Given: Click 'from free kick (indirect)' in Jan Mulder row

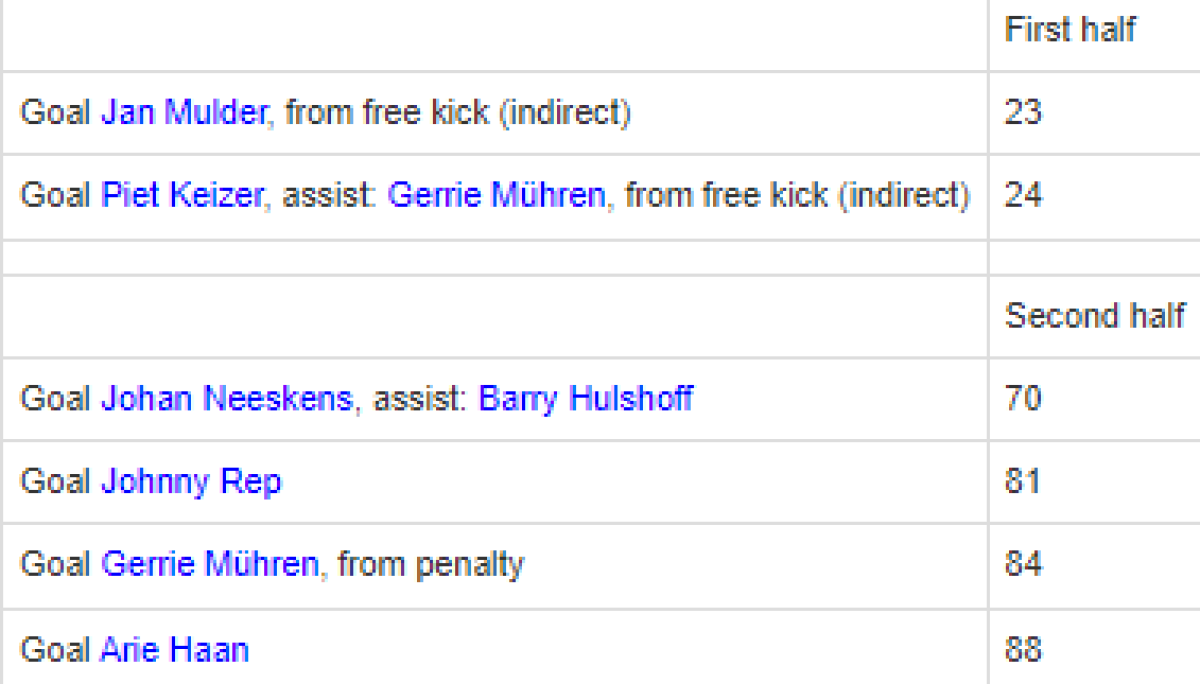Looking at the screenshot, I should pyautogui.click(x=458, y=112).
